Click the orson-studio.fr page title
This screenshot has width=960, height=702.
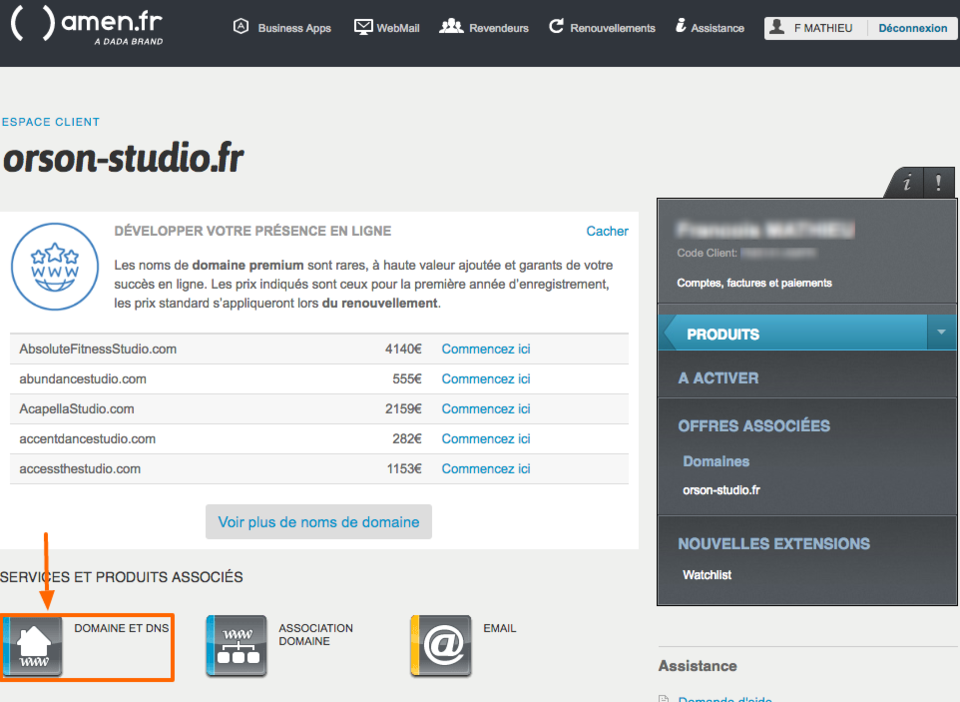point(123,159)
